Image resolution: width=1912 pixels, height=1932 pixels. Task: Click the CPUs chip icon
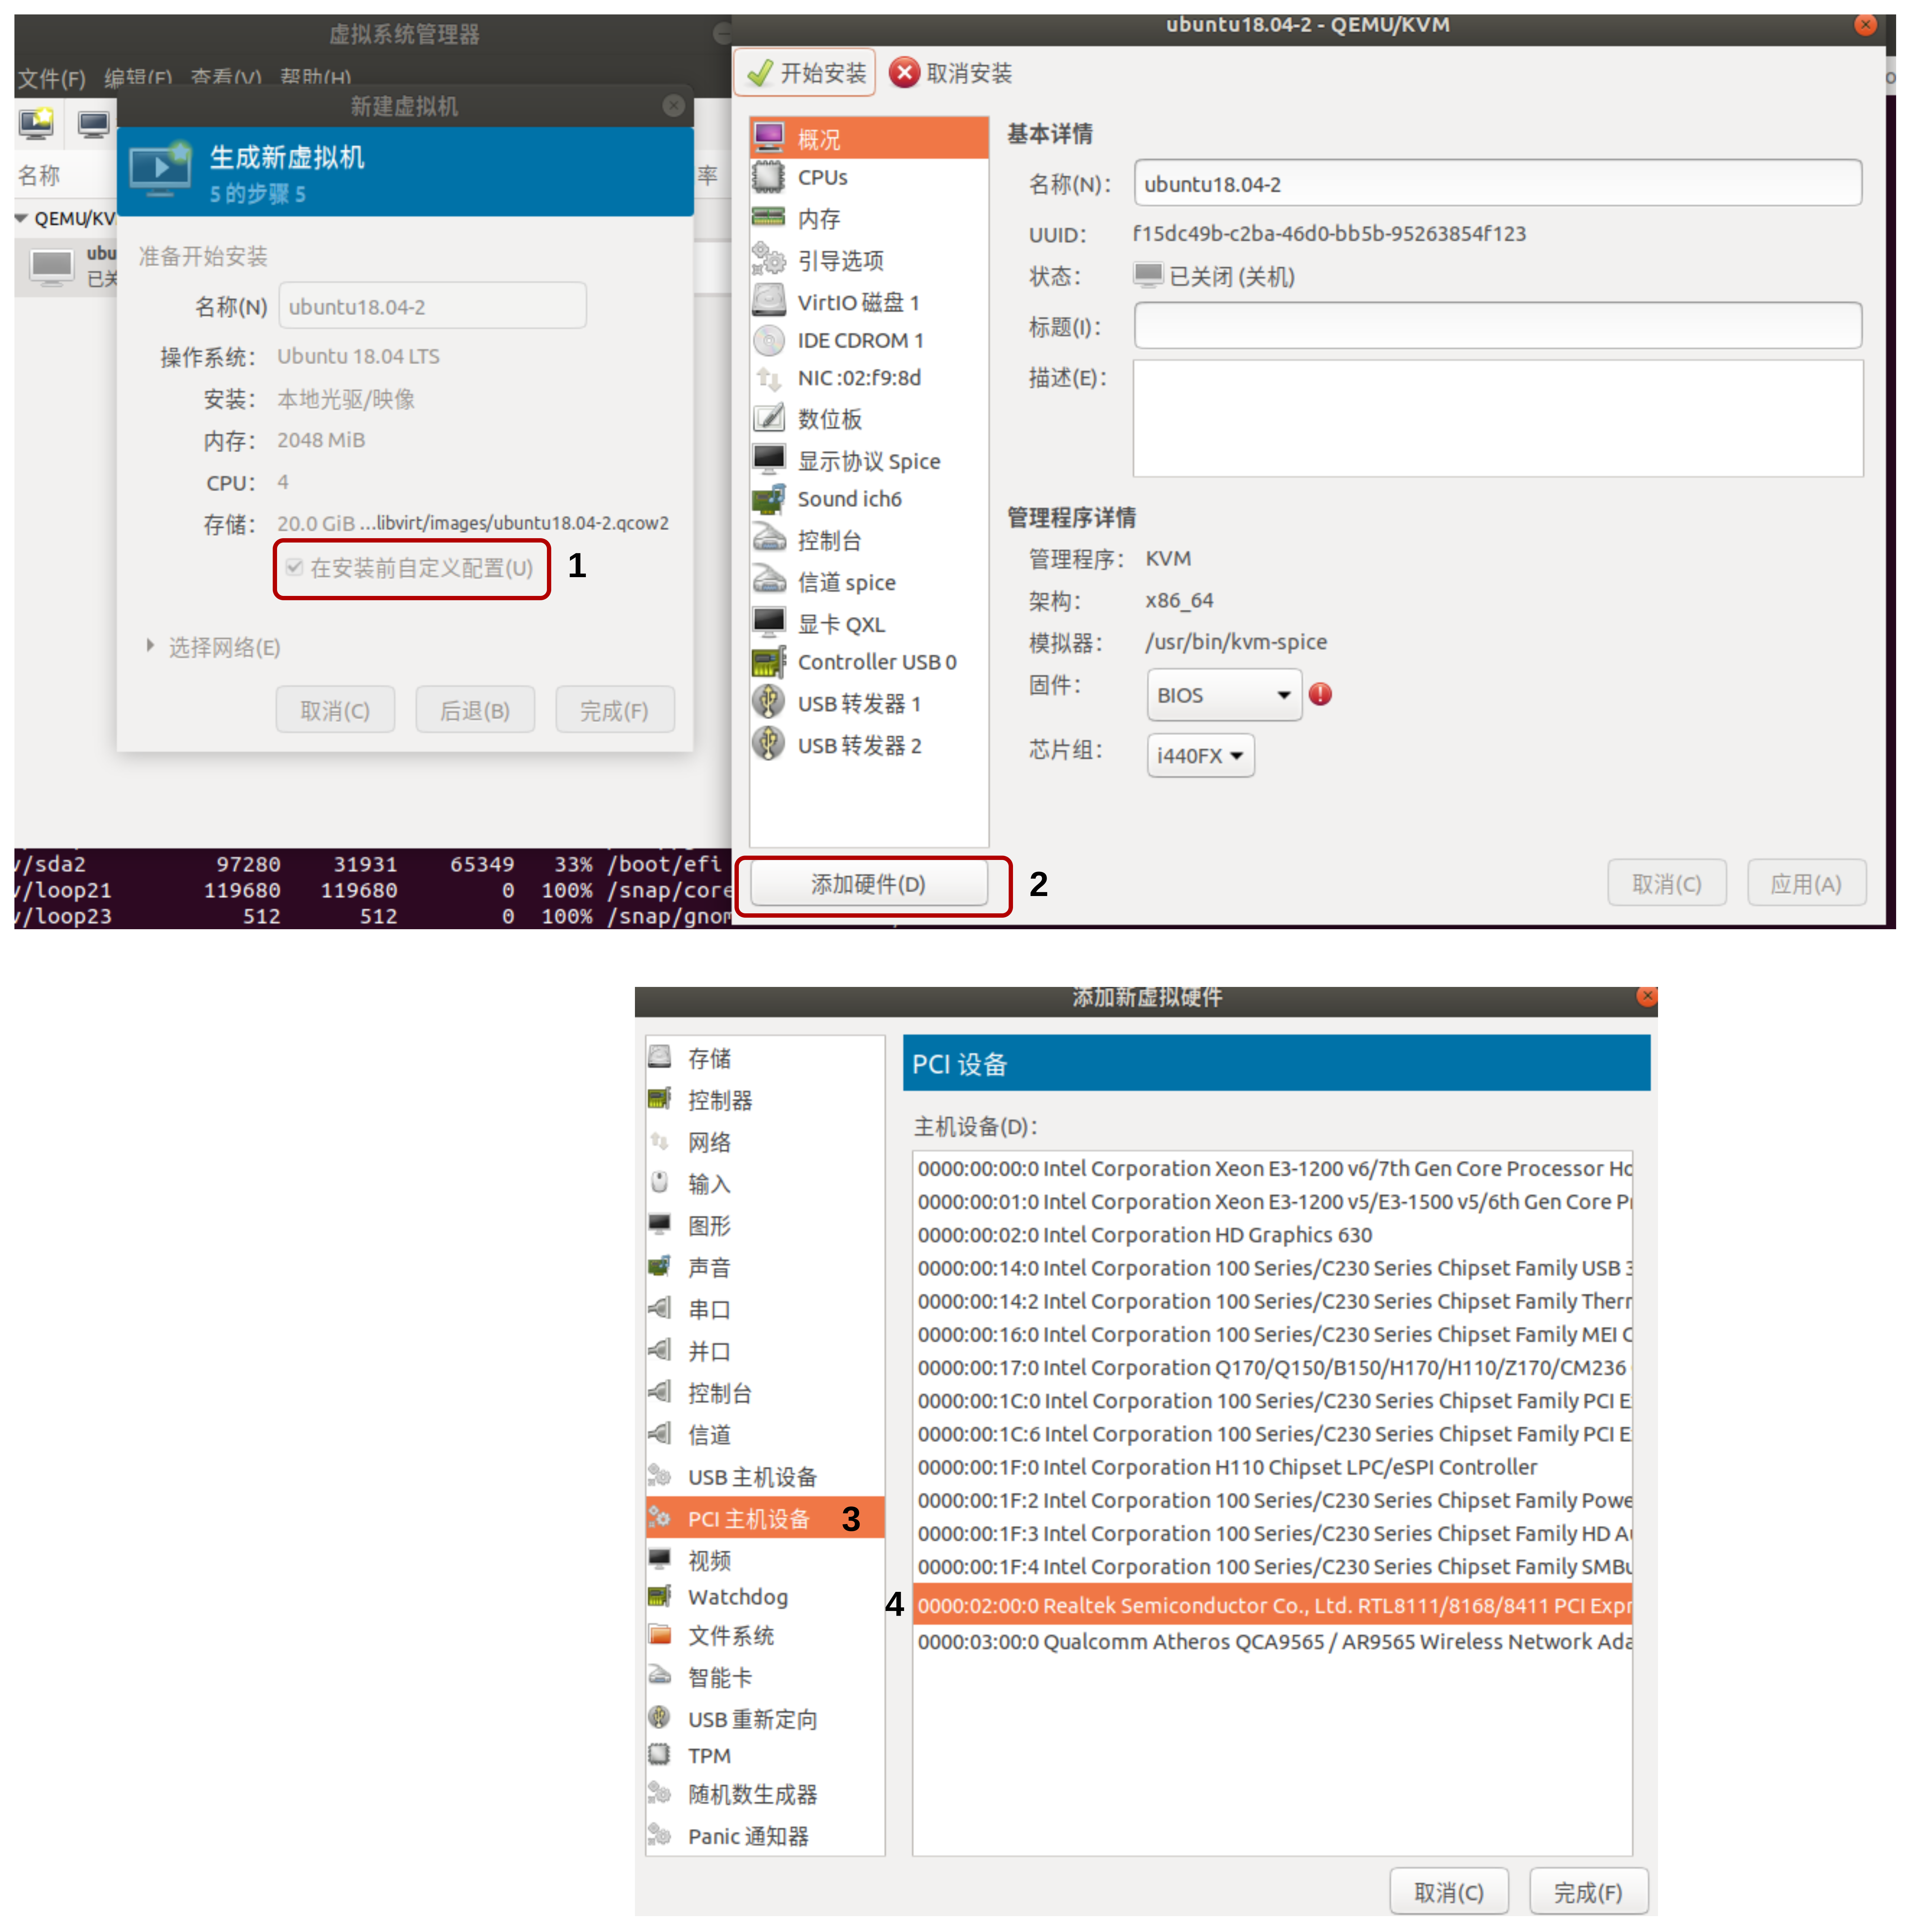[x=768, y=177]
